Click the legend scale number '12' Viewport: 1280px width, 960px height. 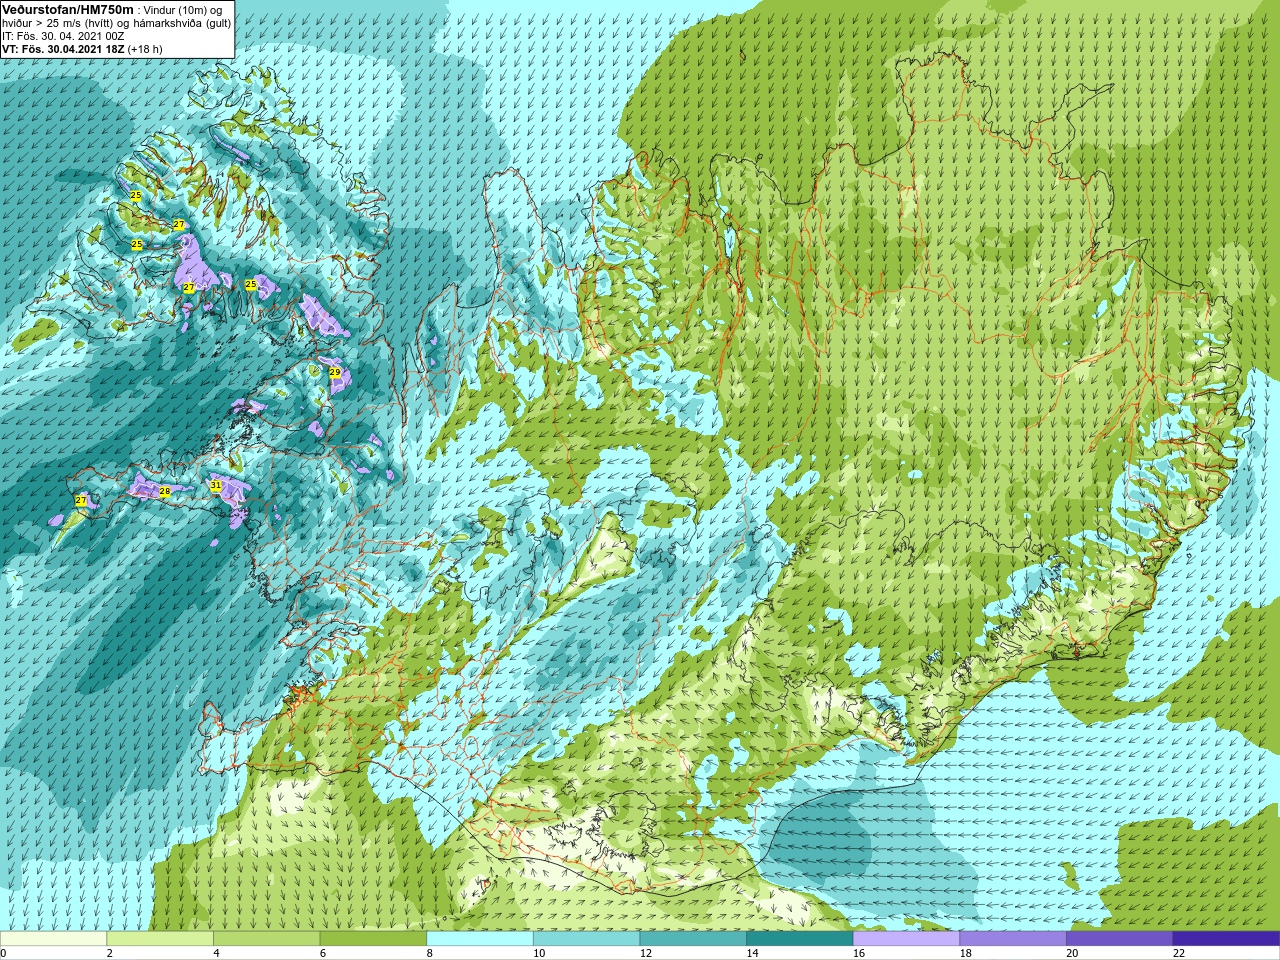point(646,953)
